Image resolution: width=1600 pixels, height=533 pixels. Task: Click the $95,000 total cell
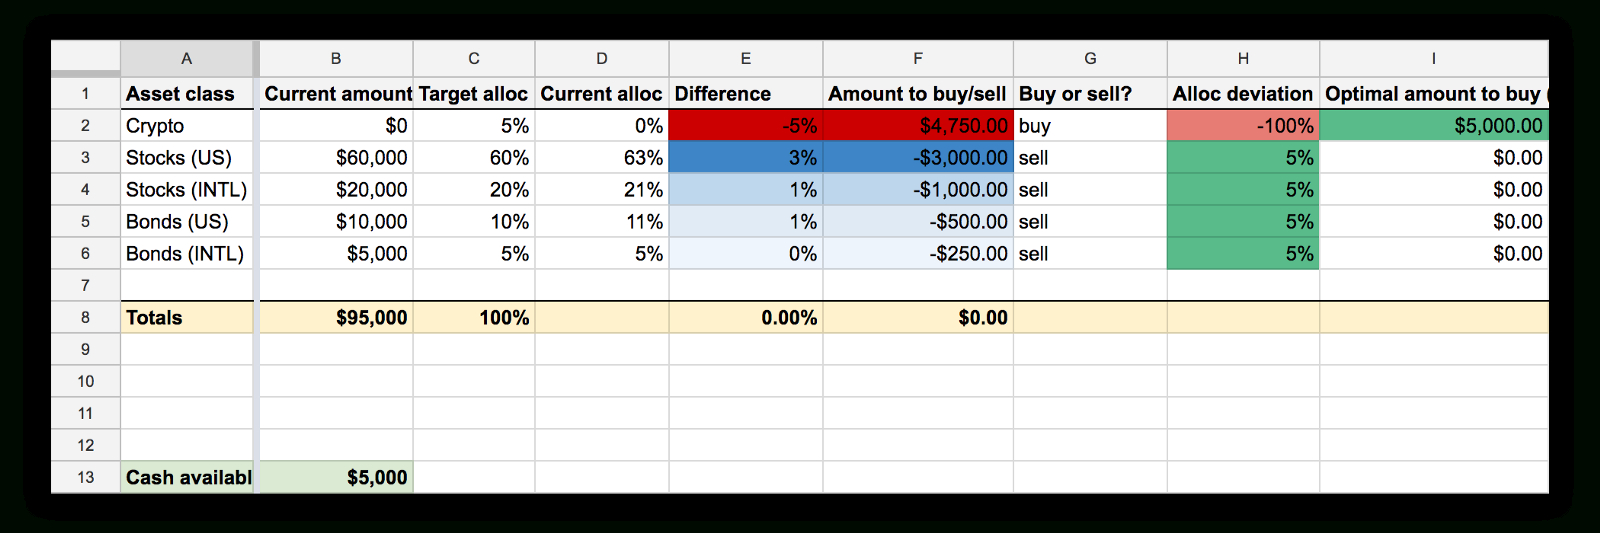pos(336,318)
